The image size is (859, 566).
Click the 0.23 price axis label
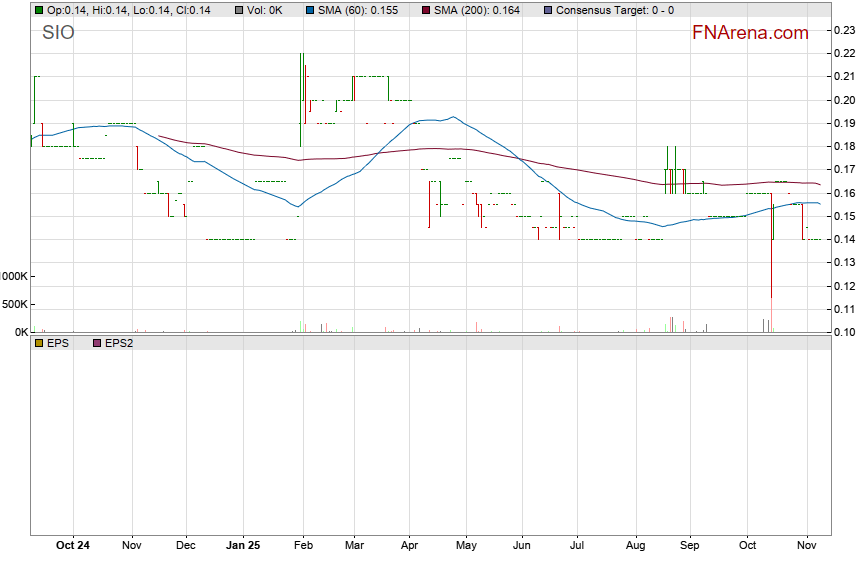[x=845, y=30]
